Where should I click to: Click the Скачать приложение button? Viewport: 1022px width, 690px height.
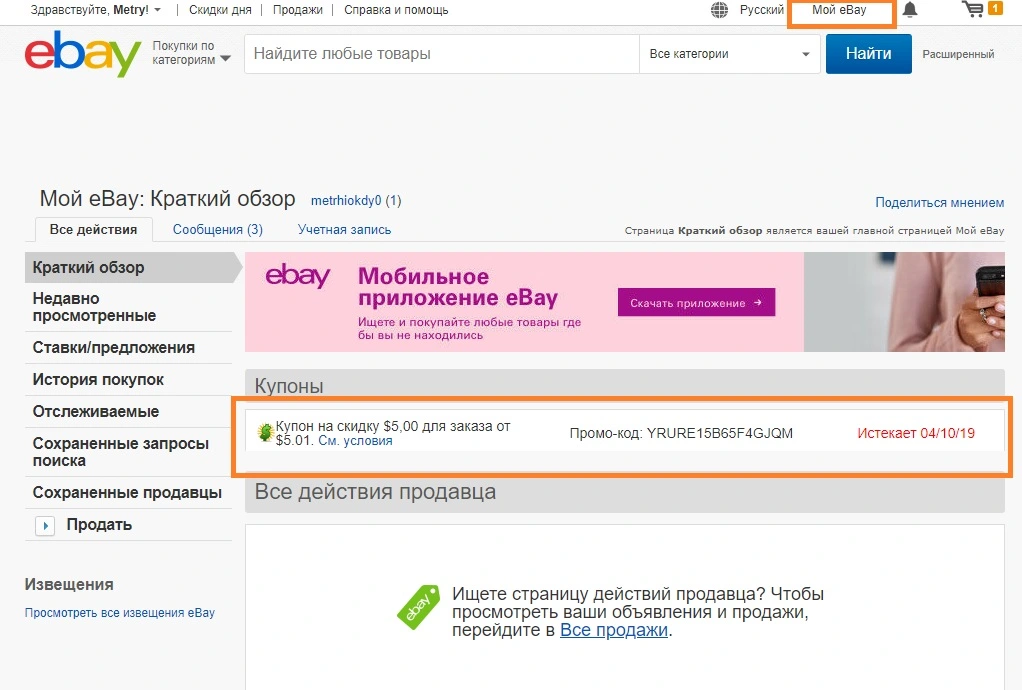point(696,302)
